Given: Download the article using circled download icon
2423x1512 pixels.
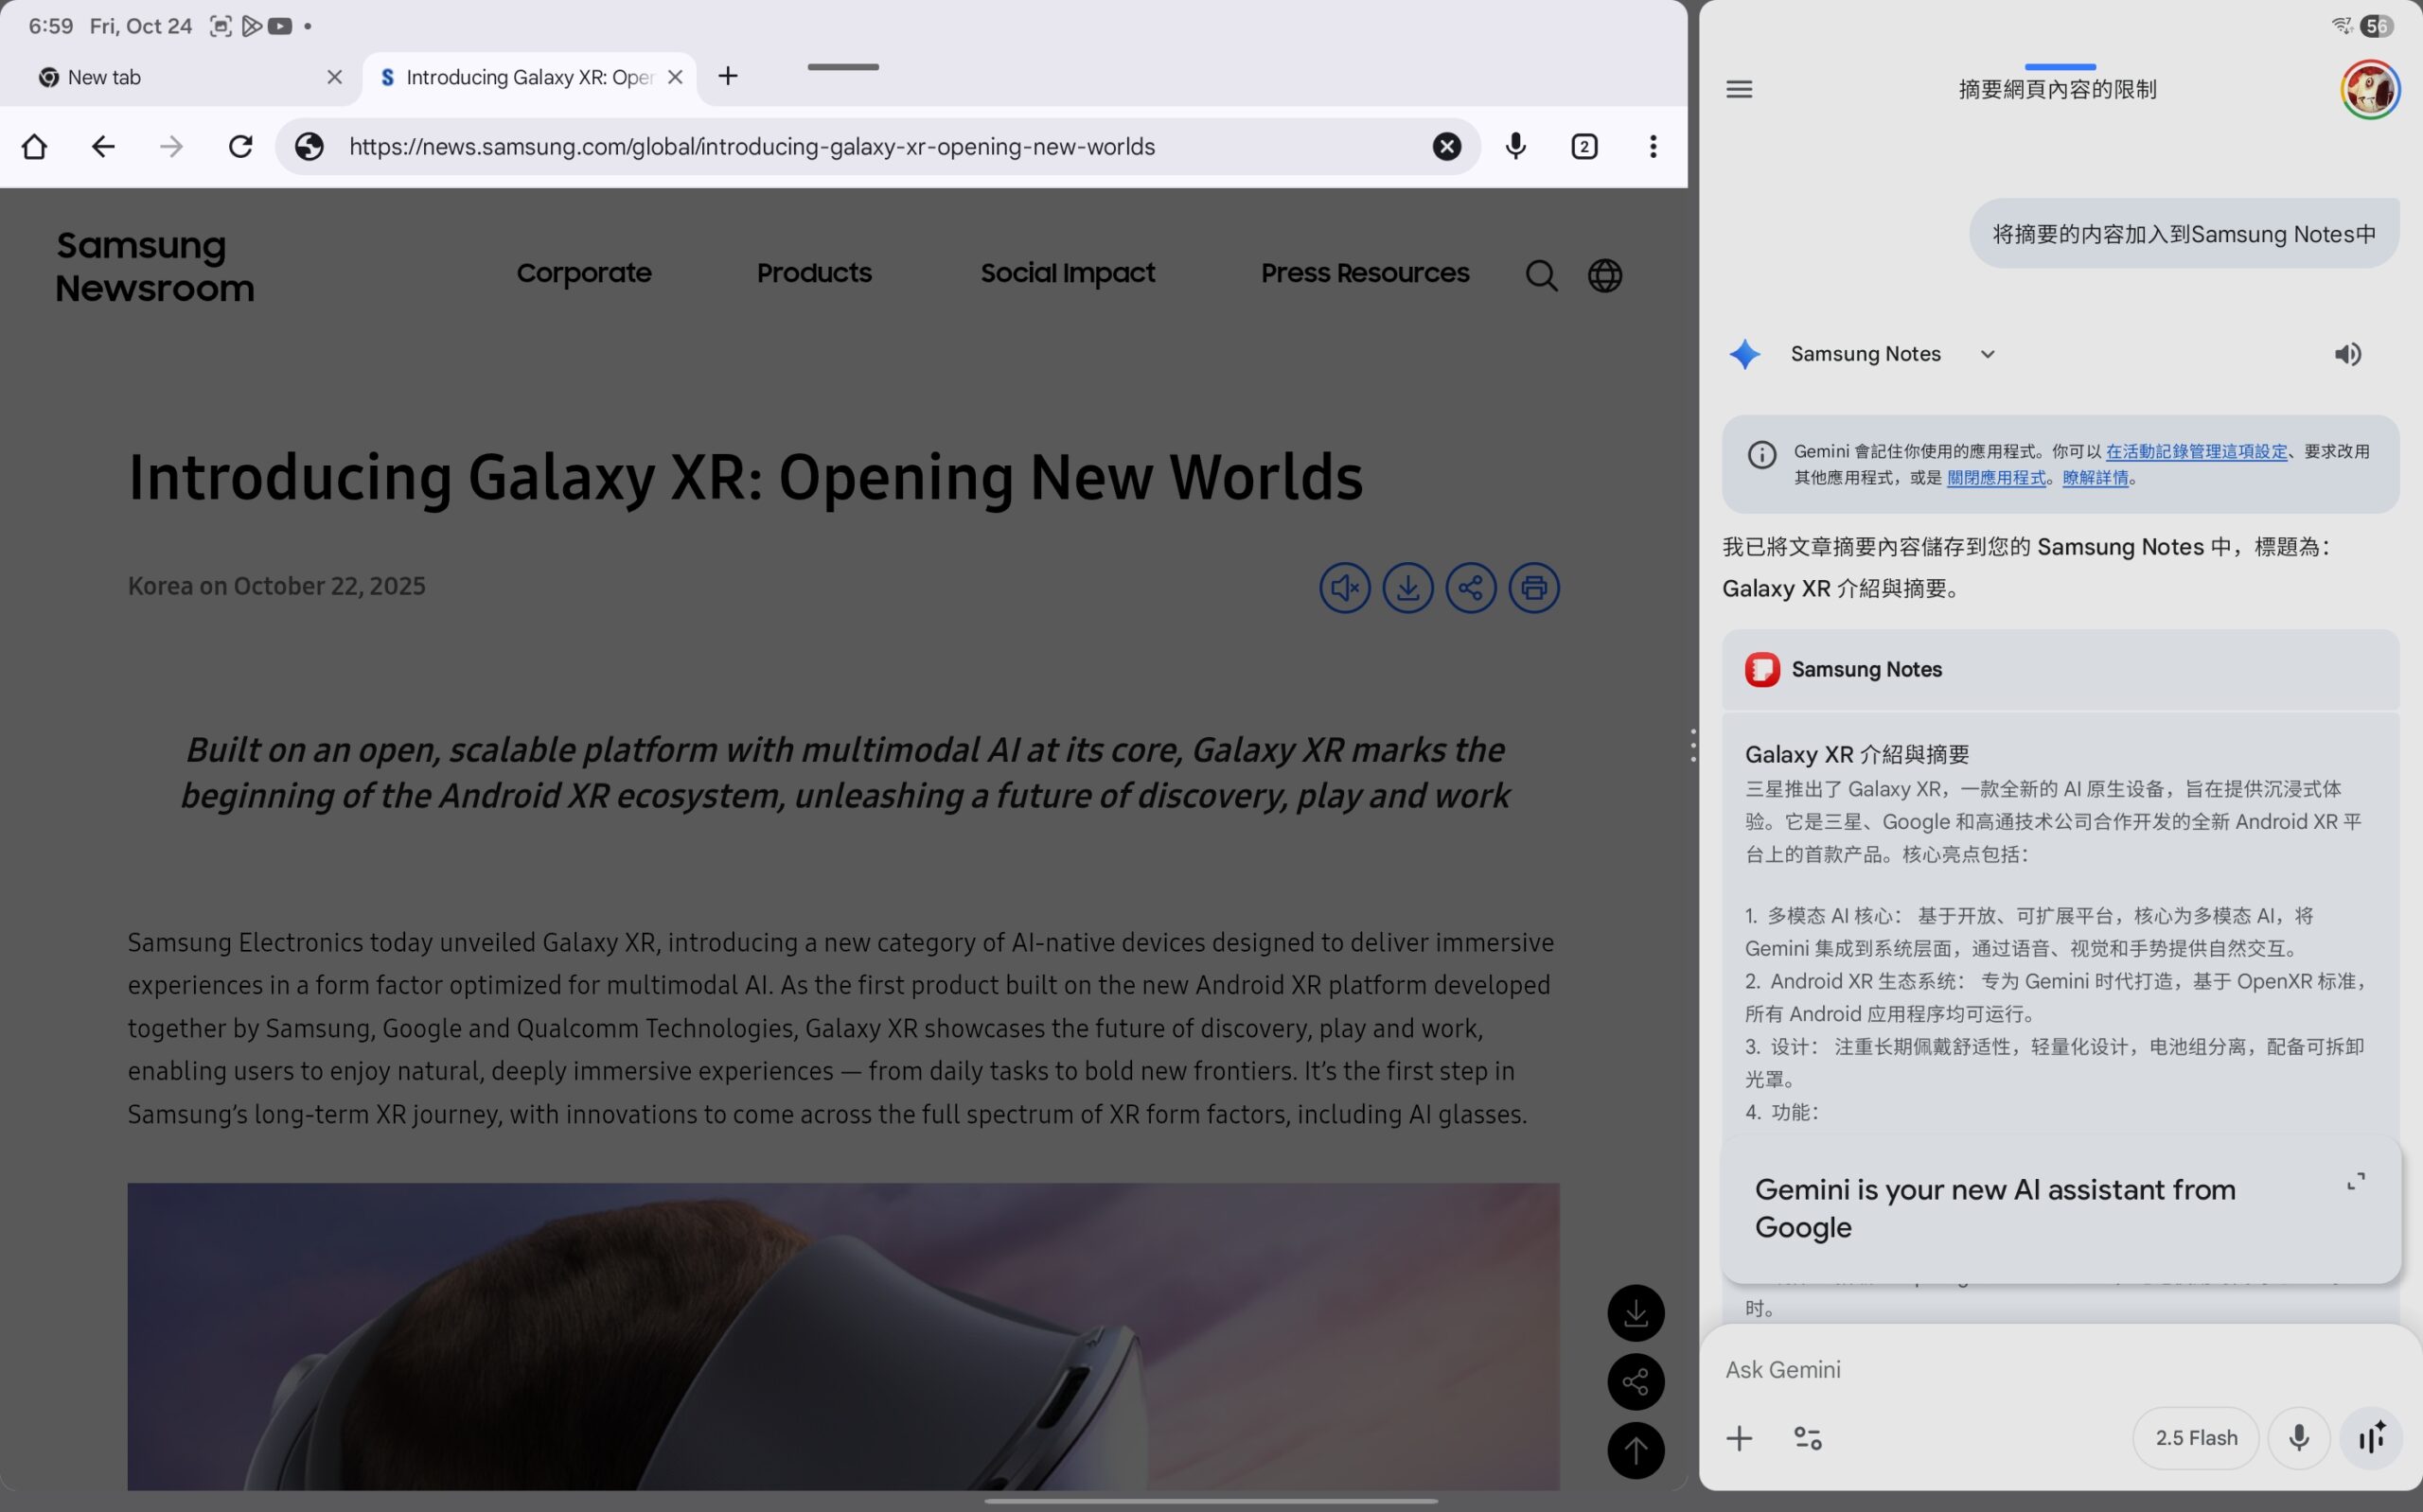Looking at the screenshot, I should point(1408,588).
